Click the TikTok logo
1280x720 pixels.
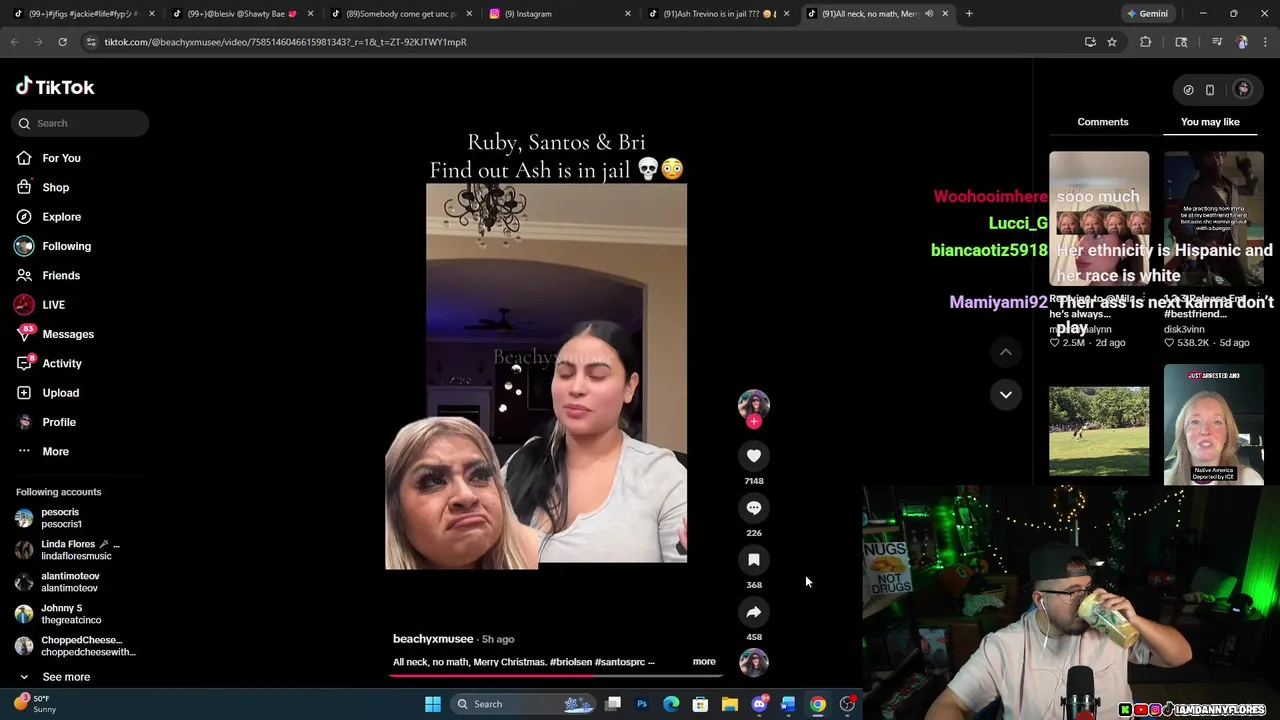[x=55, y=87]
